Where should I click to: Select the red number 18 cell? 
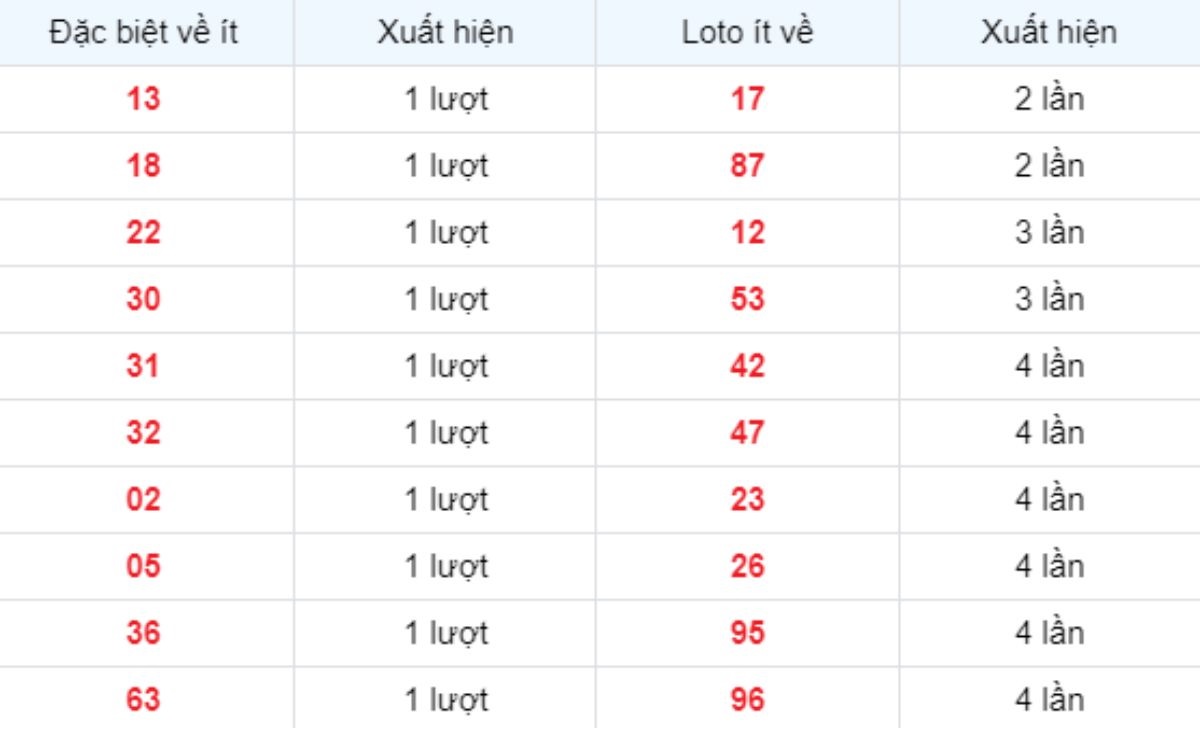tap(143, 166)
